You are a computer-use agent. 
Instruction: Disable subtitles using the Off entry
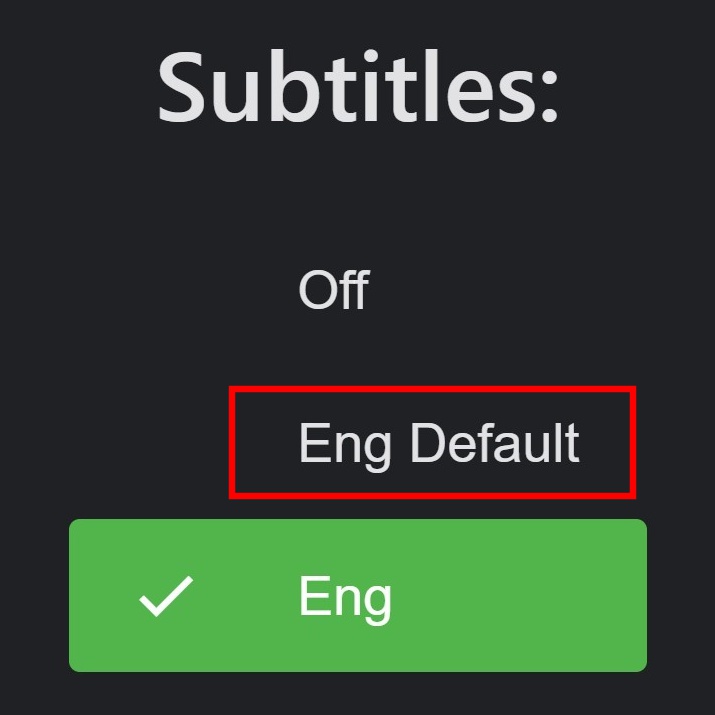[x=333, y=290]
